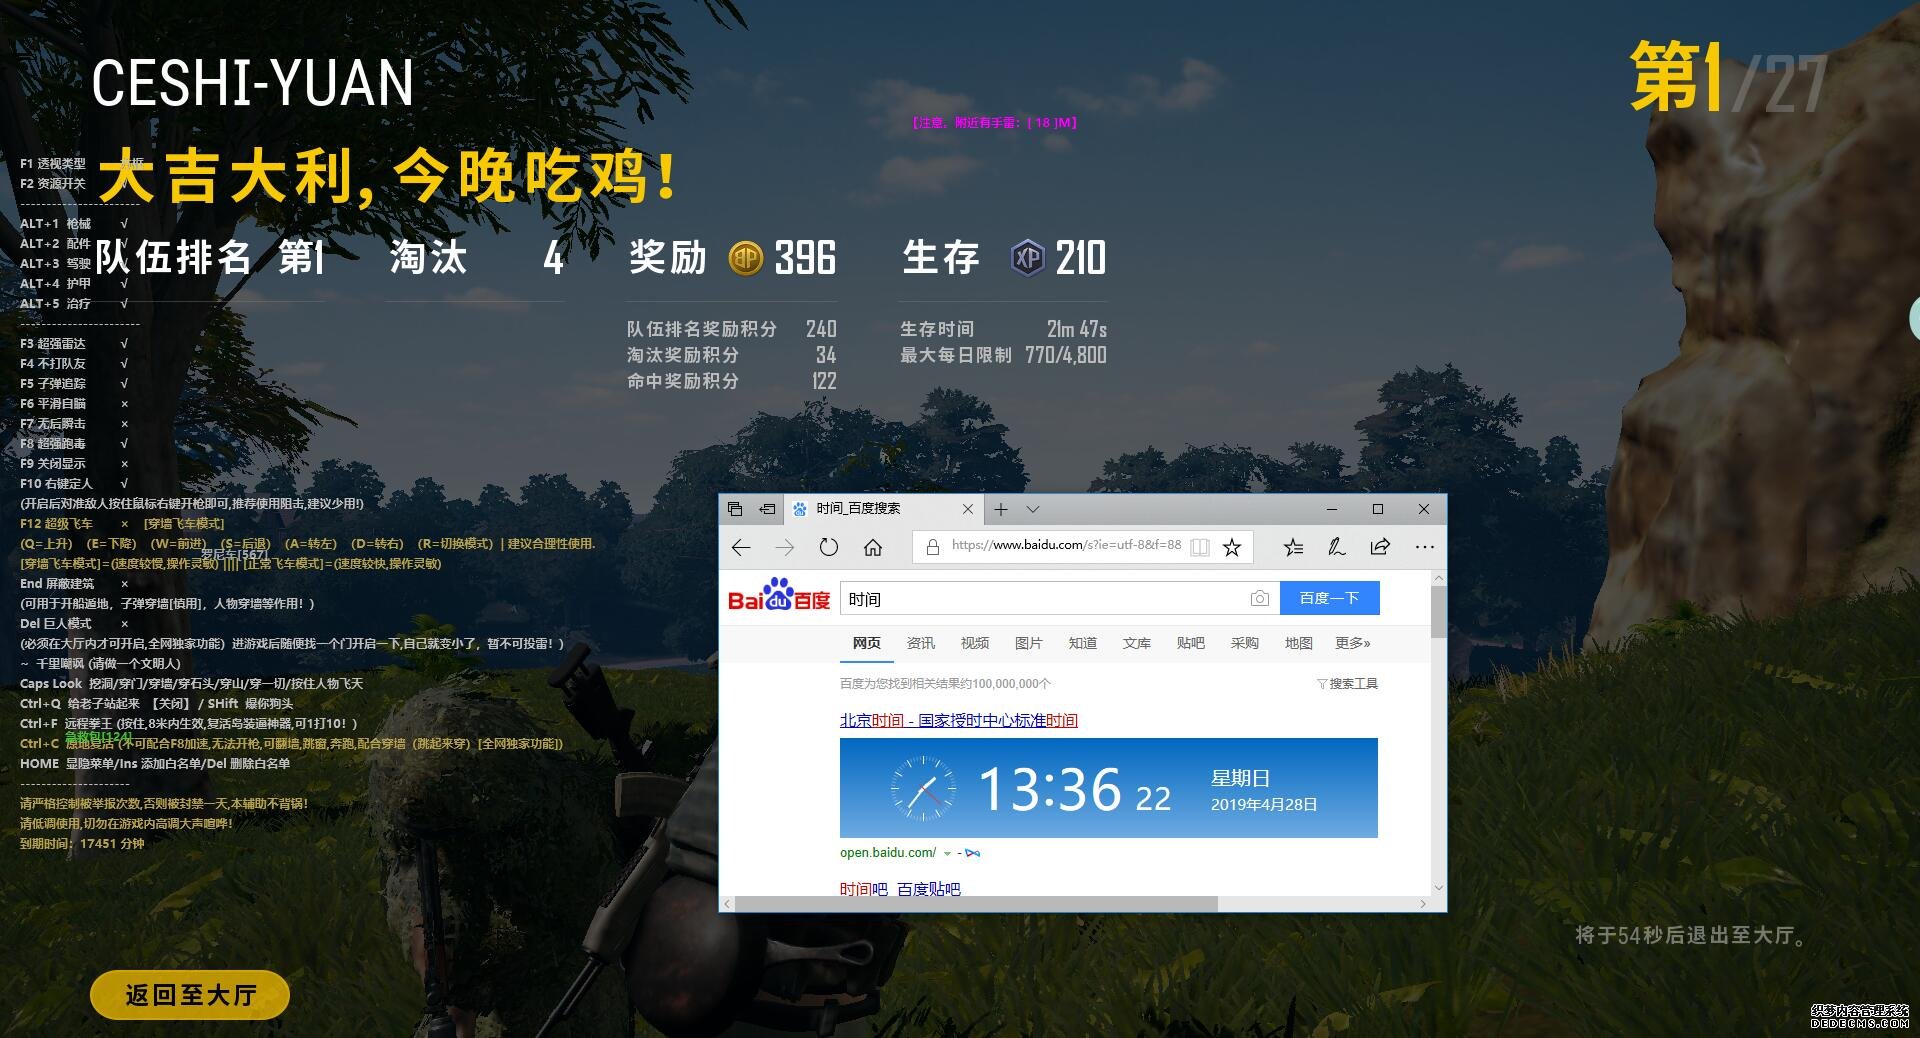1920x1038 pixels.
Task: Click 13:36 time display in result
Action: pyautogui.click(x=1050, y=789)
